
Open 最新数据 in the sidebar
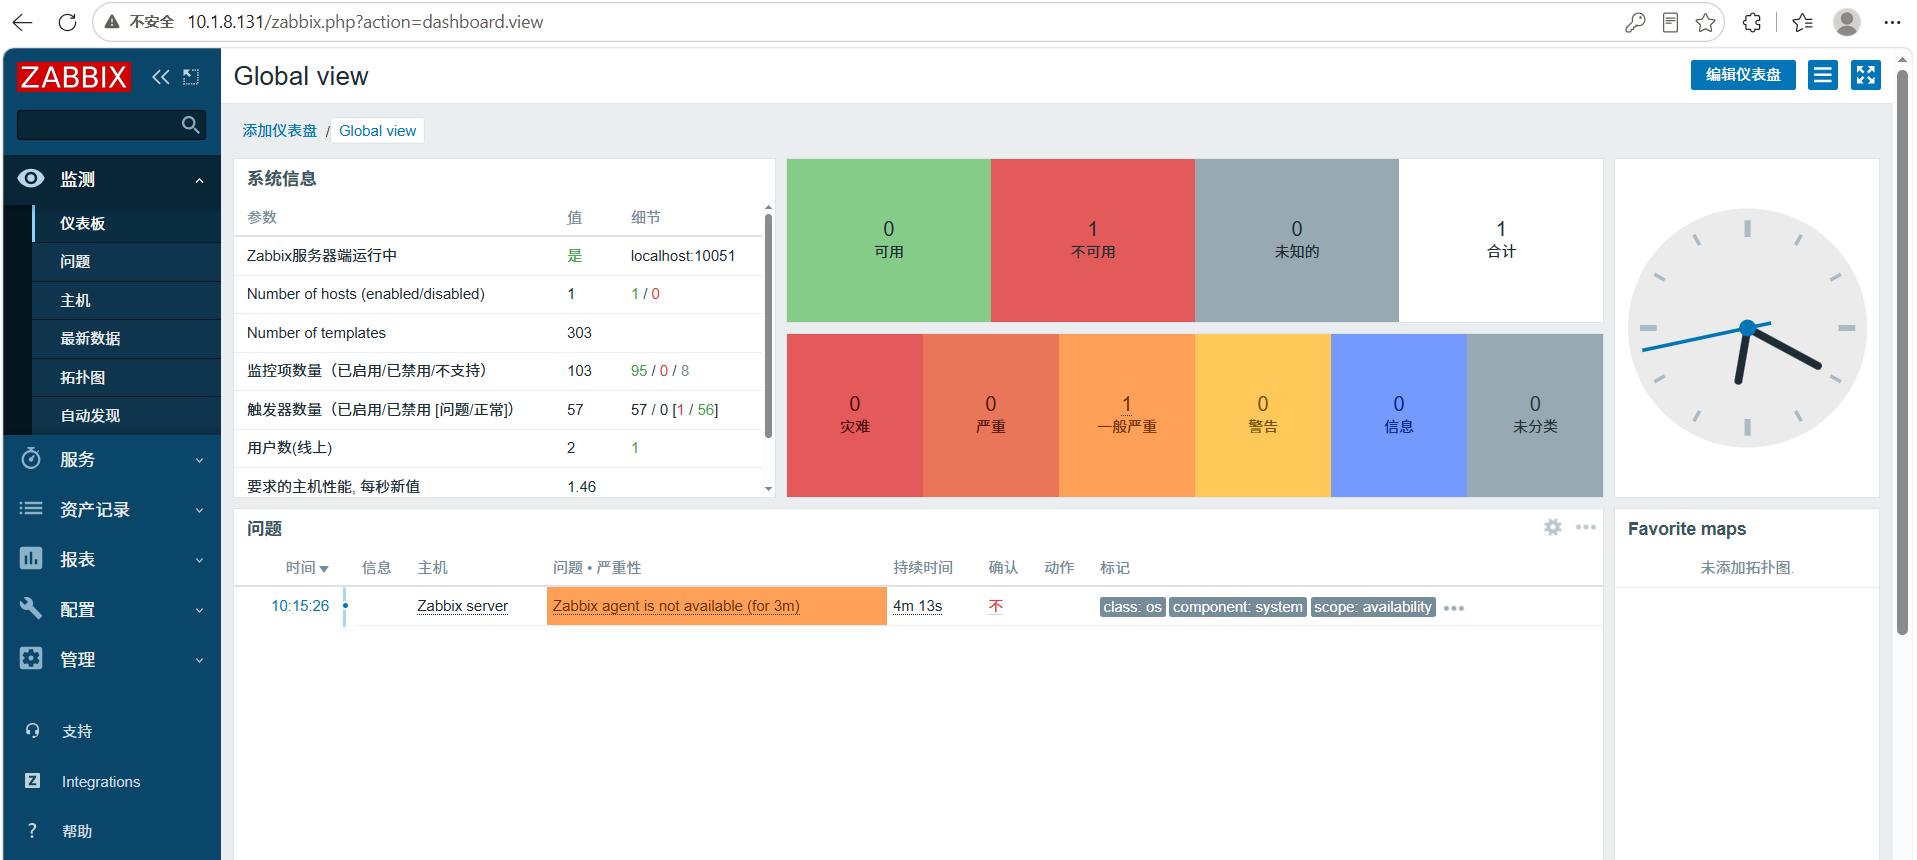(x=126, y=339)
